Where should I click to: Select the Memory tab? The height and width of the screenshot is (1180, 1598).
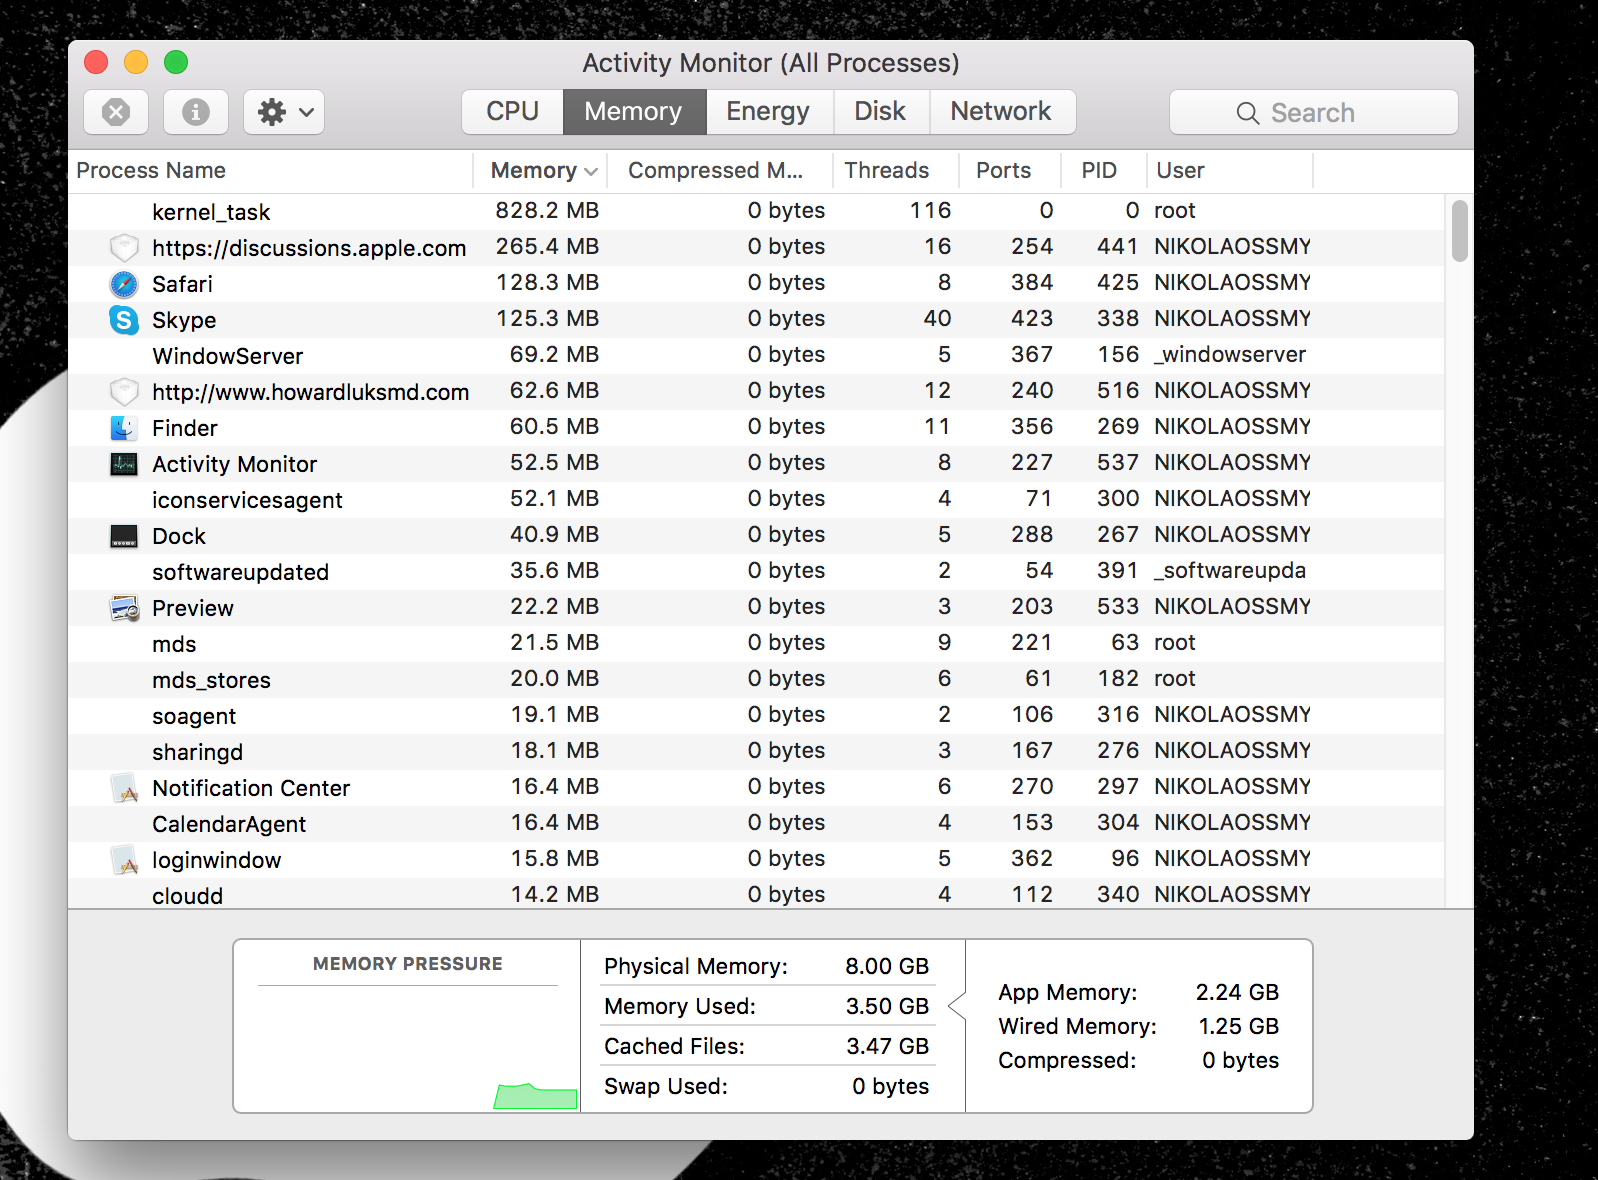click(x=634, y=112)
